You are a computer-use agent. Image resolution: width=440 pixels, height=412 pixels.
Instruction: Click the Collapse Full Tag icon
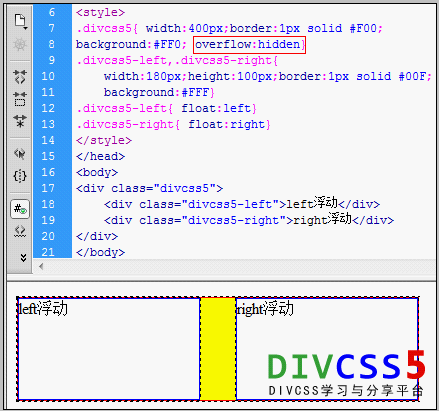point(20,77)
